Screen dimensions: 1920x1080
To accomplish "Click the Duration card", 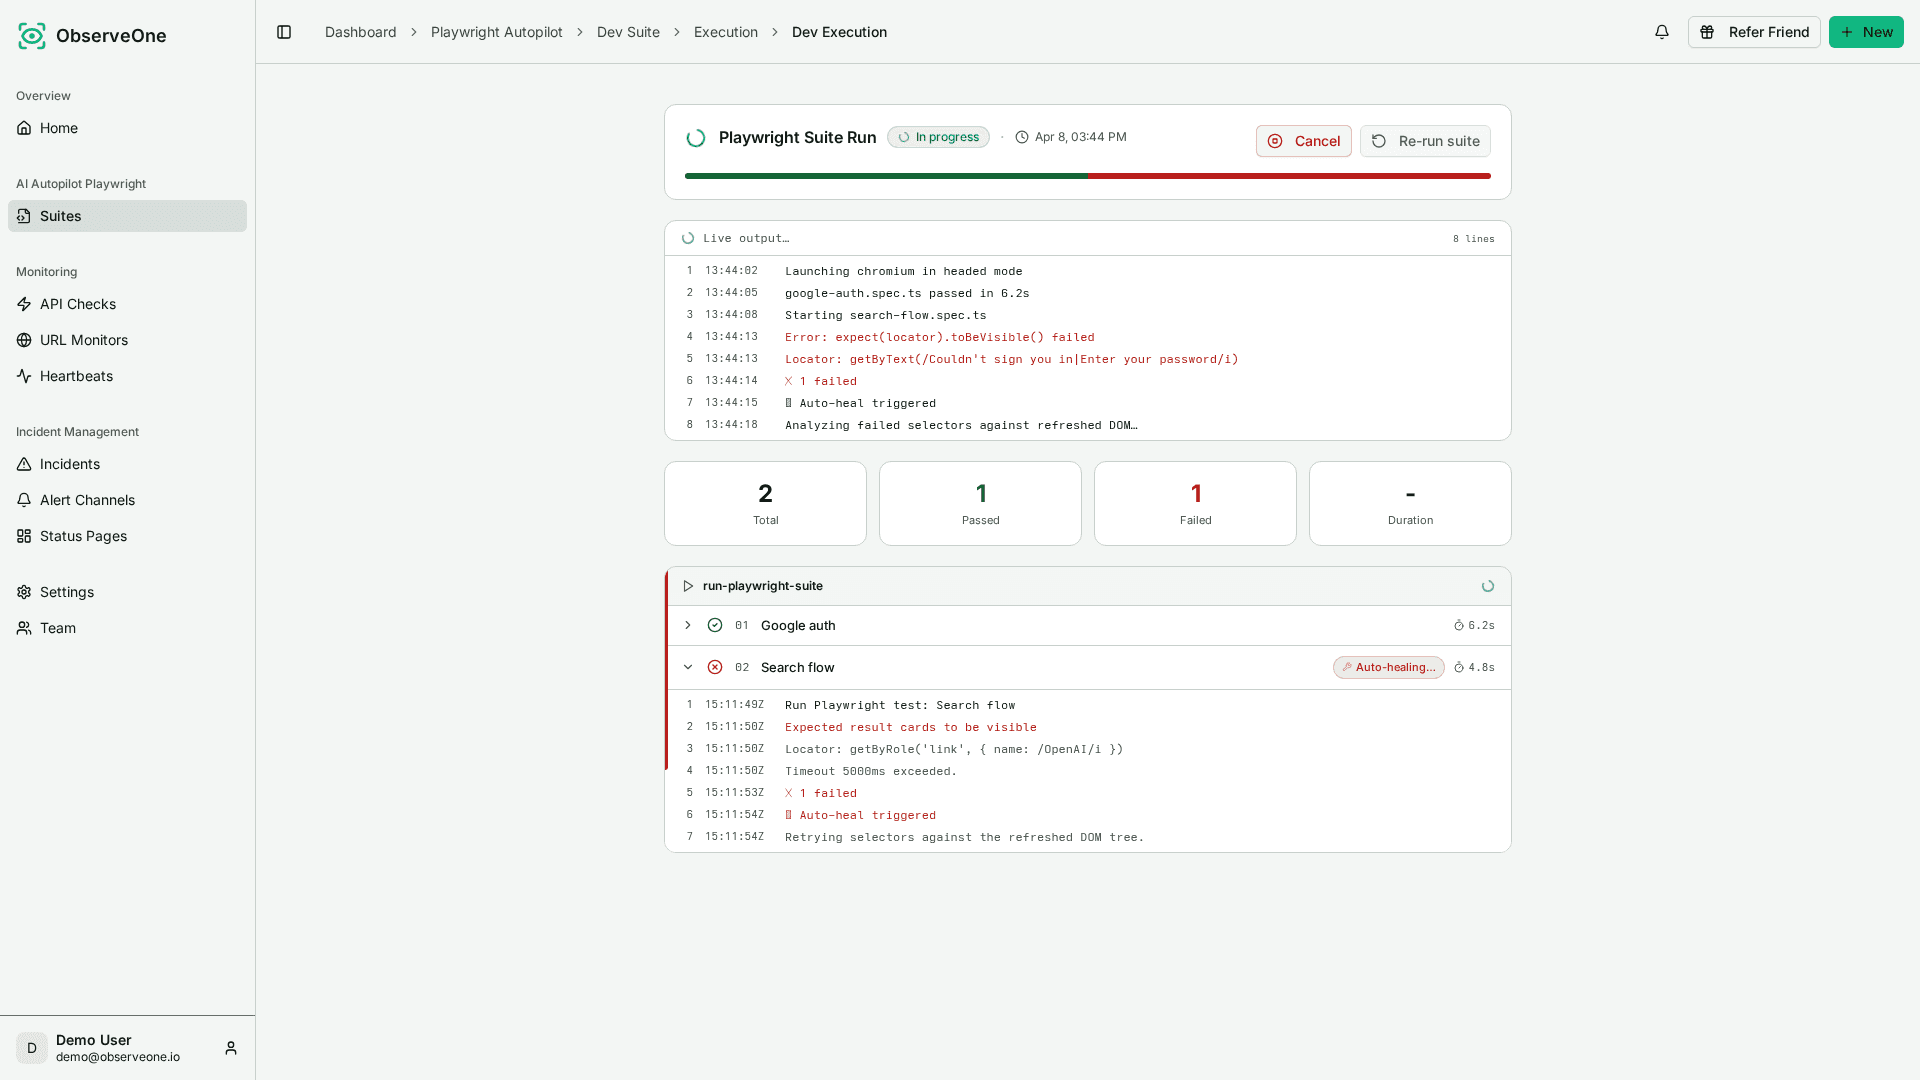I will point(1410,503).
